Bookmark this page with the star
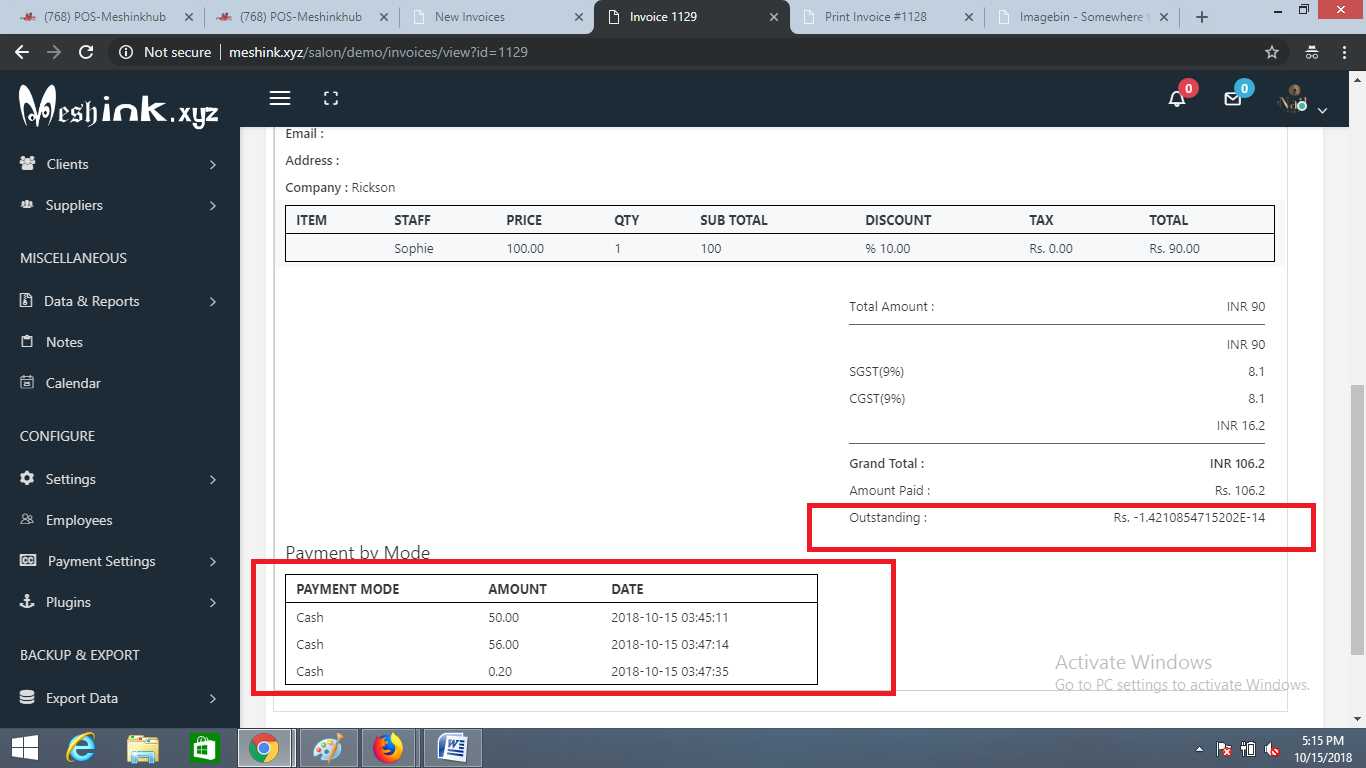 [1272, 52]
